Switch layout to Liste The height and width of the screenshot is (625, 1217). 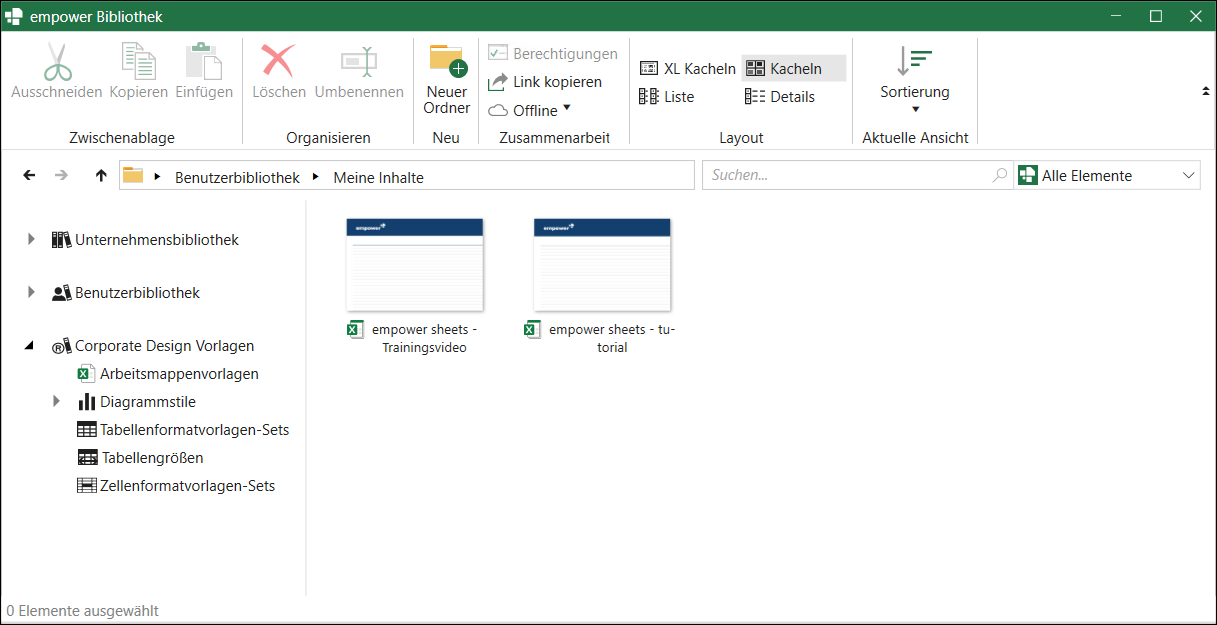click(667, 96)
